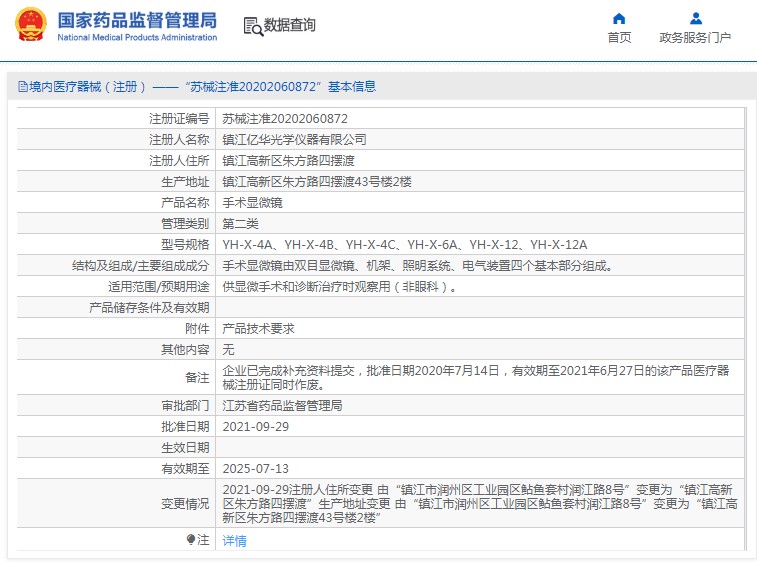This screenshot has width=757, height=562.
Task: Click change record text 2021-09-29注册人住所变更
Action: 480,504
